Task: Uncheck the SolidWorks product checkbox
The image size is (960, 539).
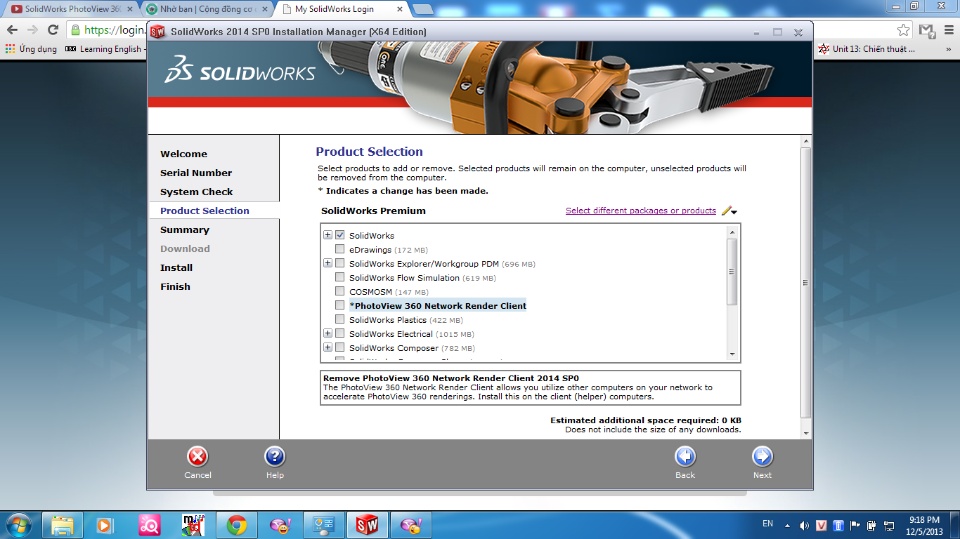Action: (x=340, y=235)
